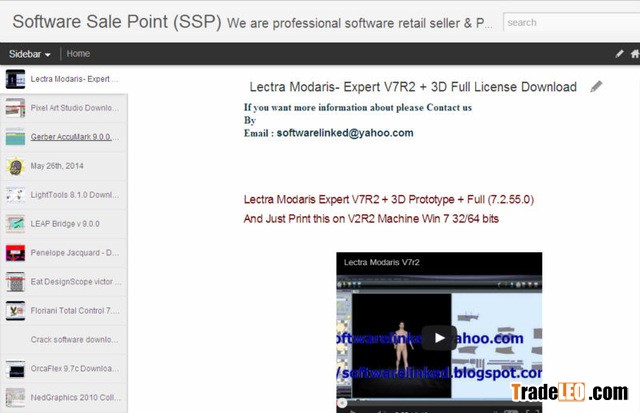Image resolution: width=640 pixels, height=413 pixels.
Task: Click the softwarelinked@yahoo.com email link
Action: [345, 133]
